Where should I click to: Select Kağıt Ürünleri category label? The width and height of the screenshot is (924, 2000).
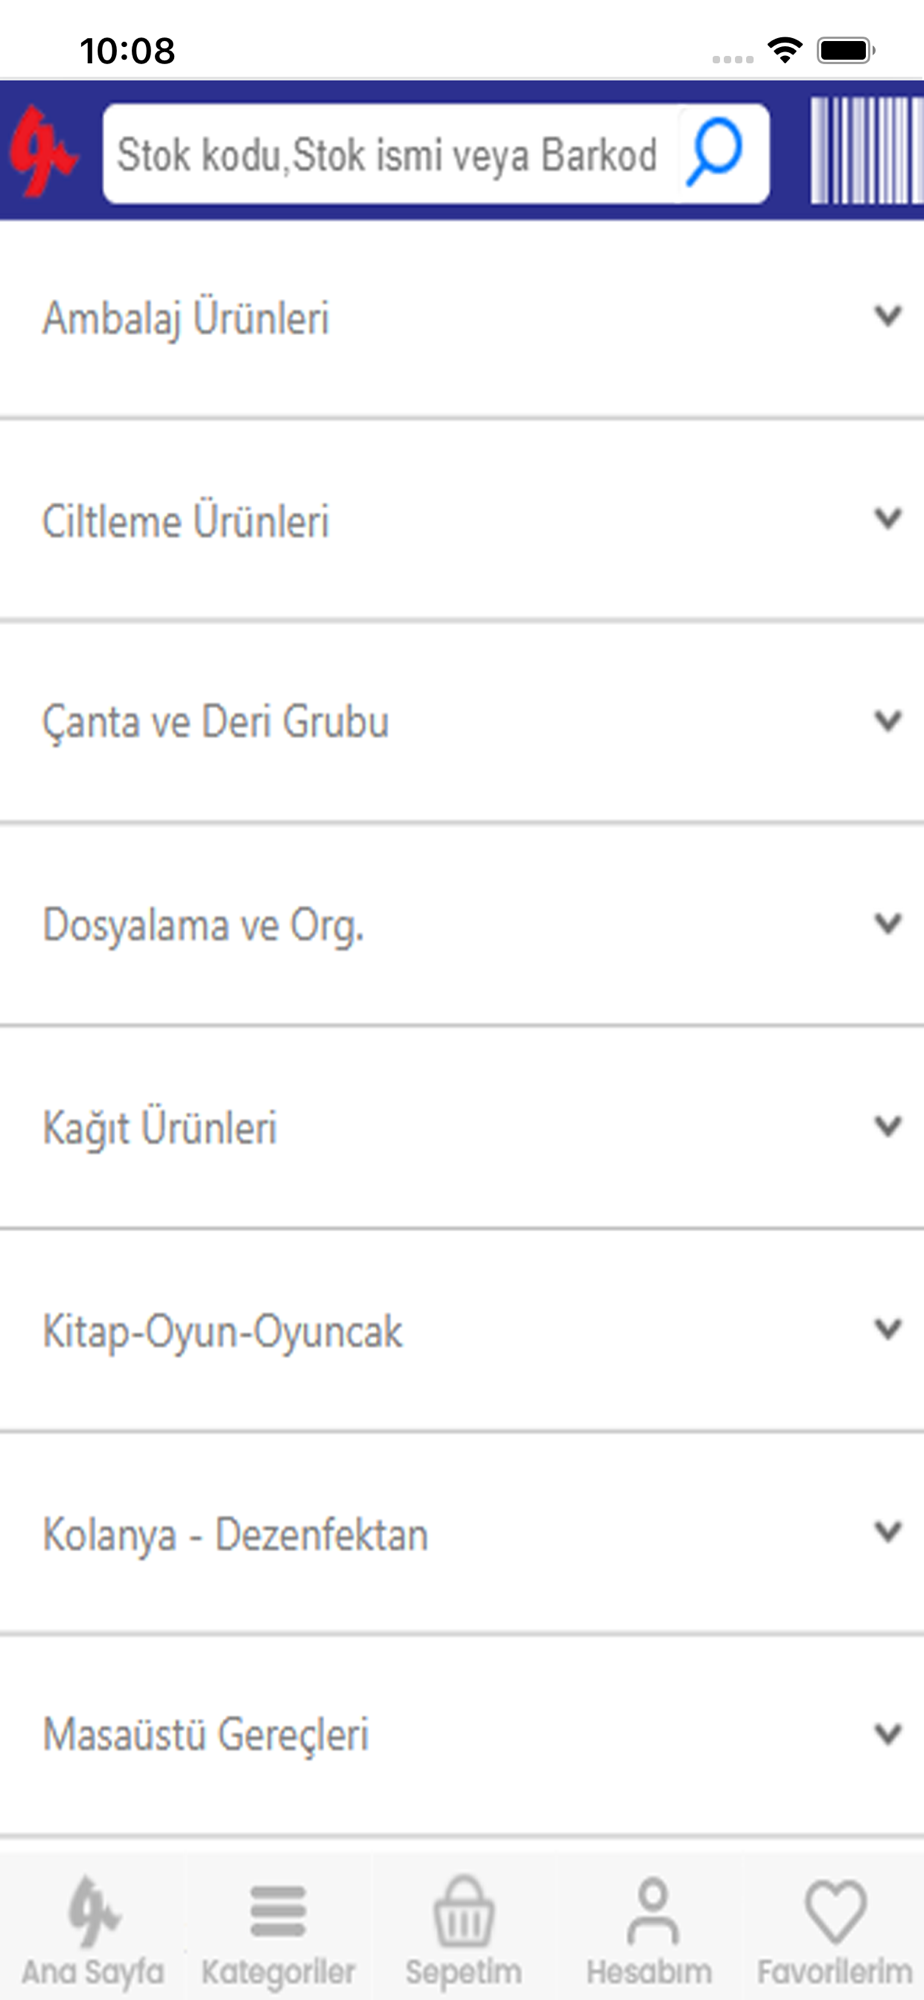(160, 1128)
